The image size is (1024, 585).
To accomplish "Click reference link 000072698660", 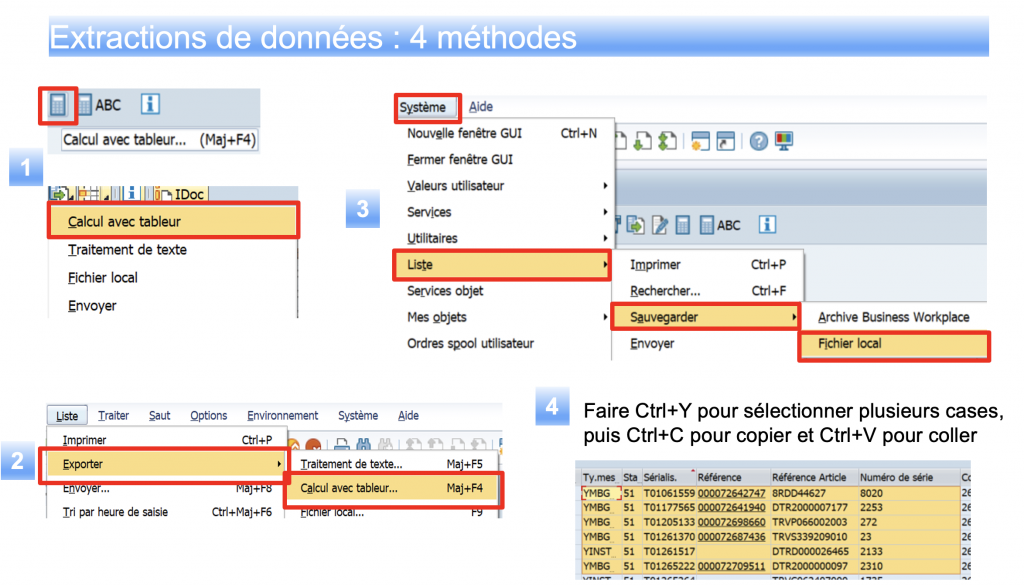I will [x=731, y=521].
